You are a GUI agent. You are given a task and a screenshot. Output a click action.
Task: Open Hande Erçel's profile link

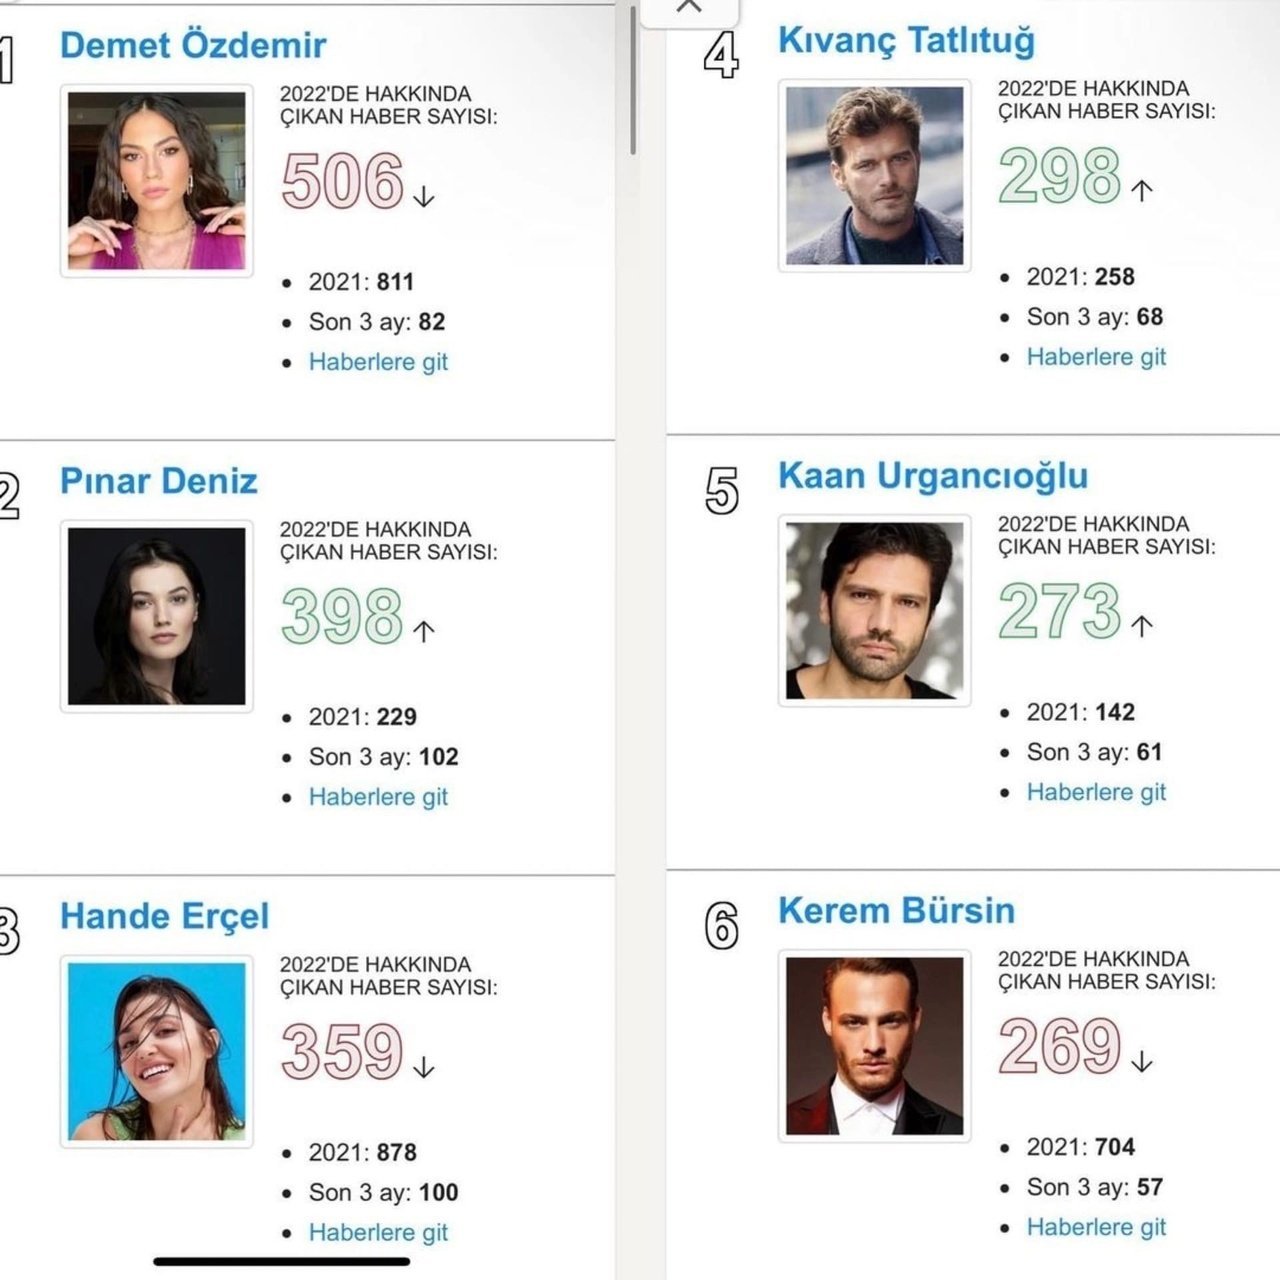(x=165, y=916)
